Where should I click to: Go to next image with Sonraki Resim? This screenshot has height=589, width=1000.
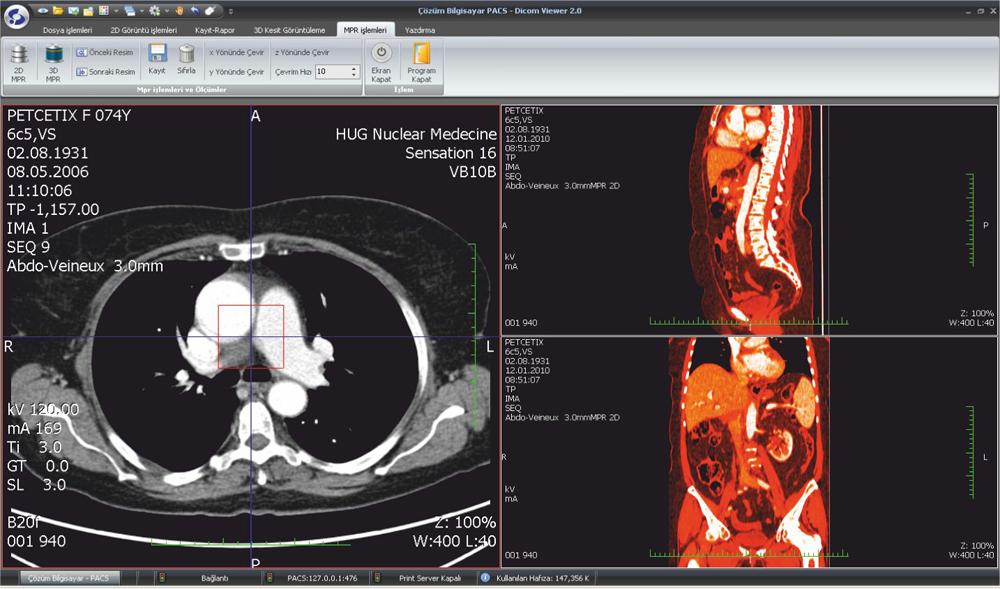point(106,72)
